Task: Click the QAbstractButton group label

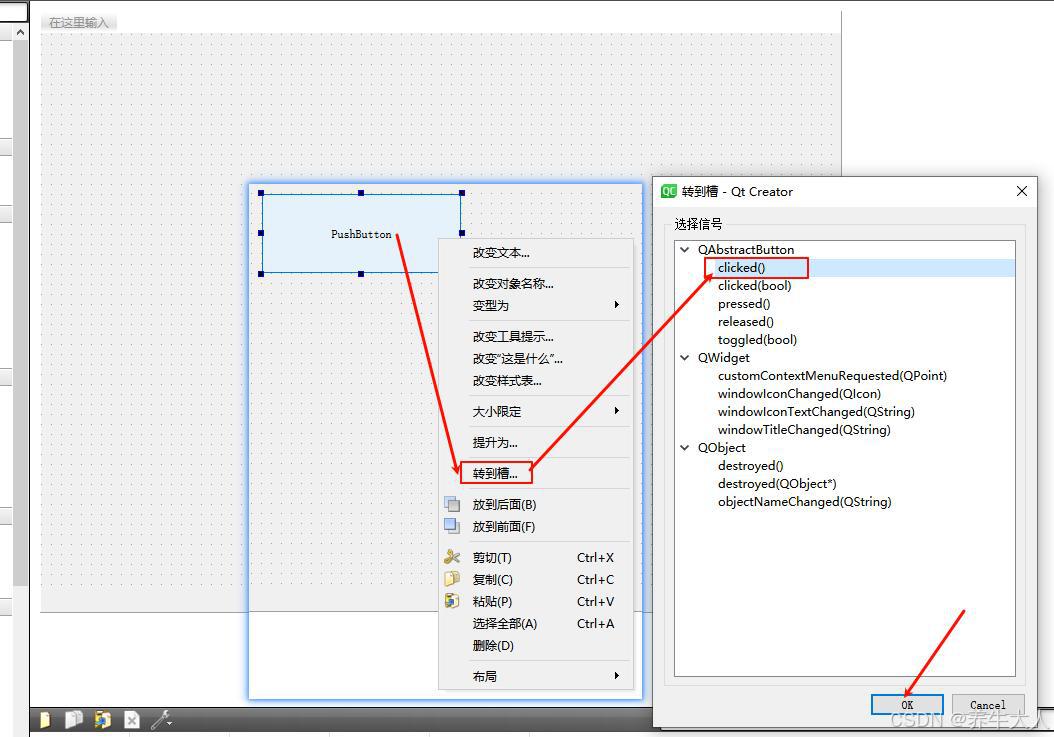Action: click(745, 249)
